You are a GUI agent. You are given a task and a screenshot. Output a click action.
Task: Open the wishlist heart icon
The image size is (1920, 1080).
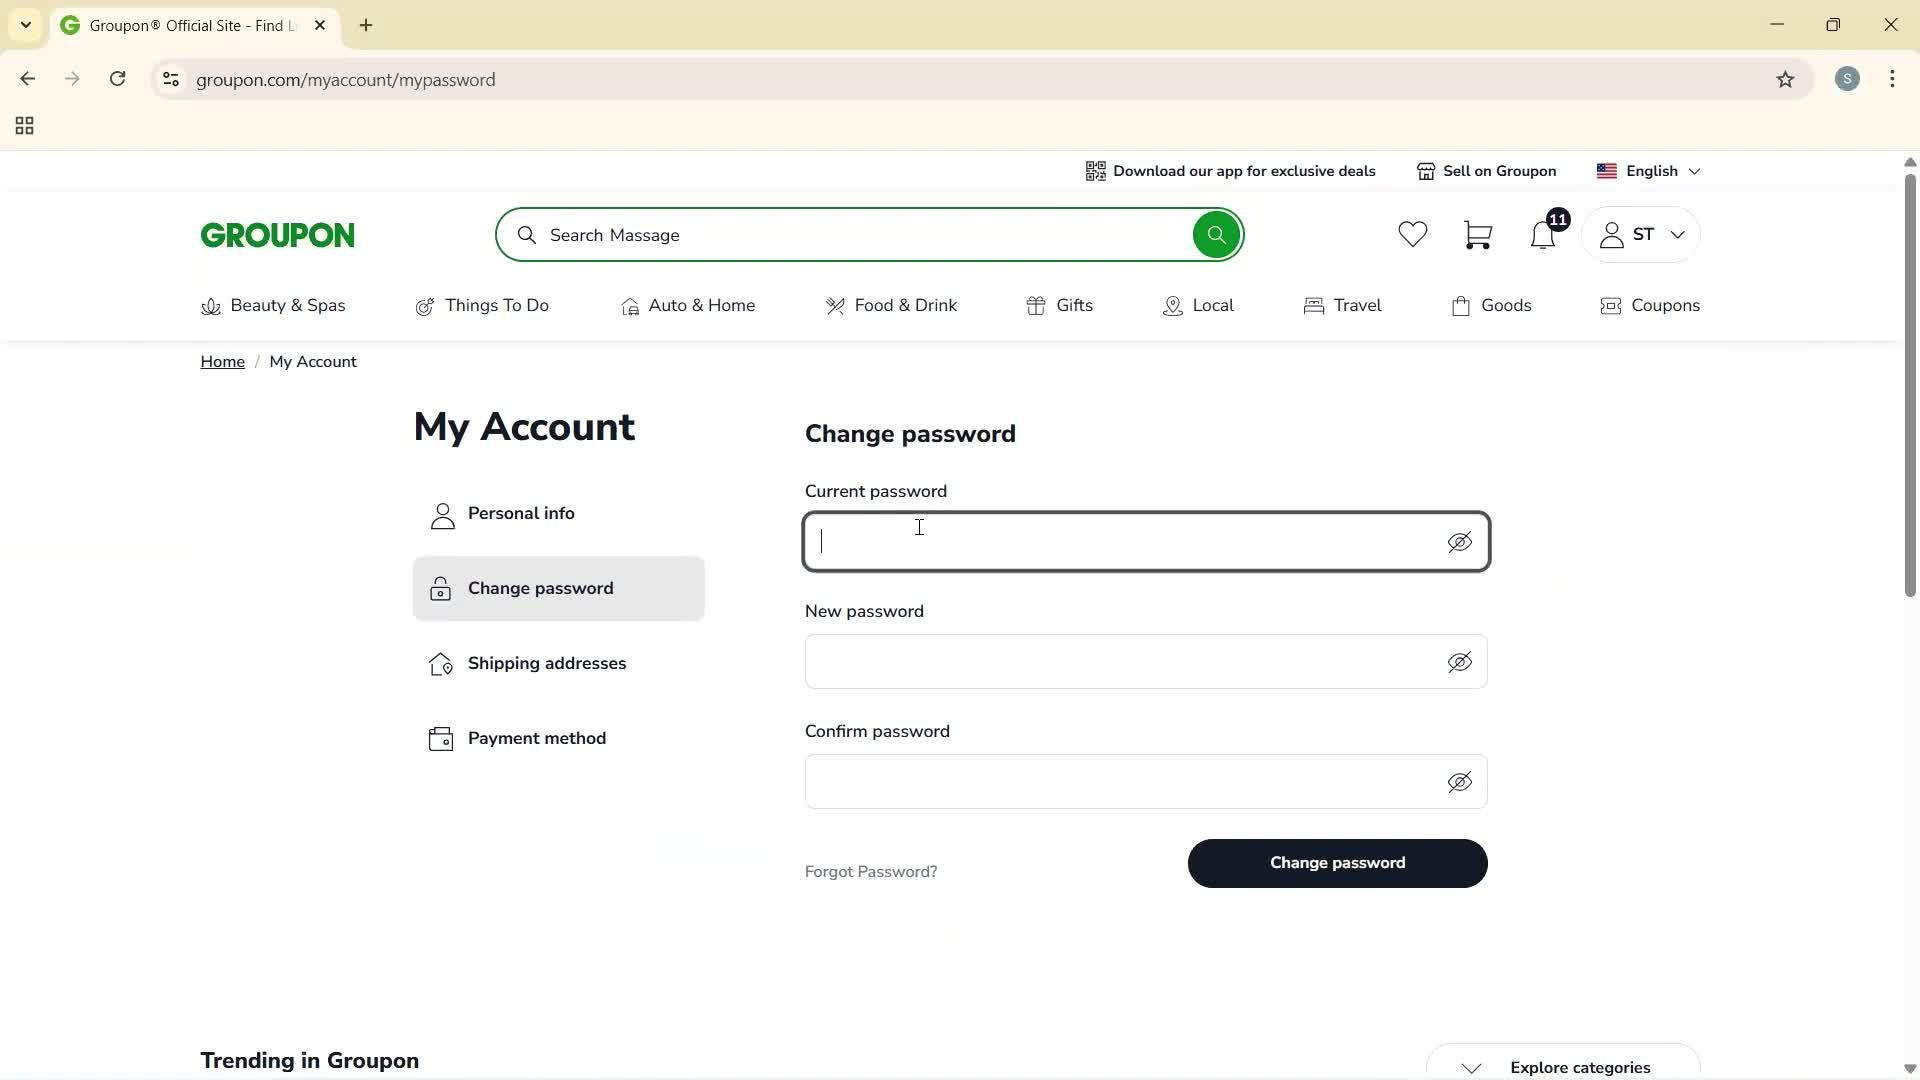click(x=1412, y=234)
